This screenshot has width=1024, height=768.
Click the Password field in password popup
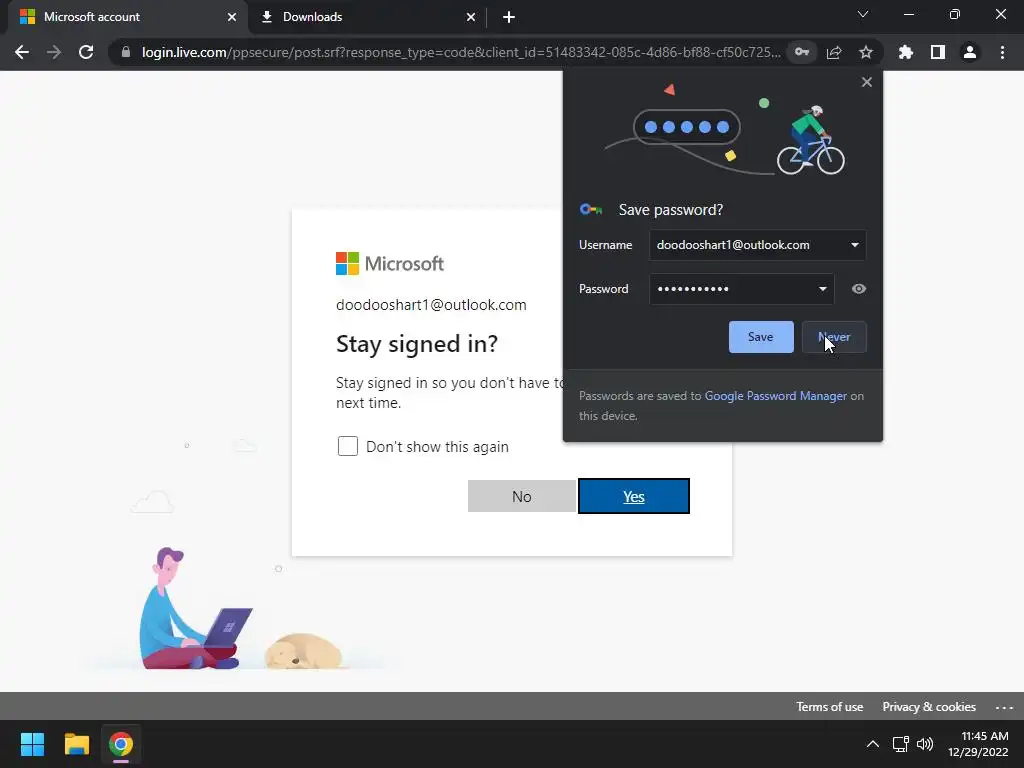[x=741, y=289]
